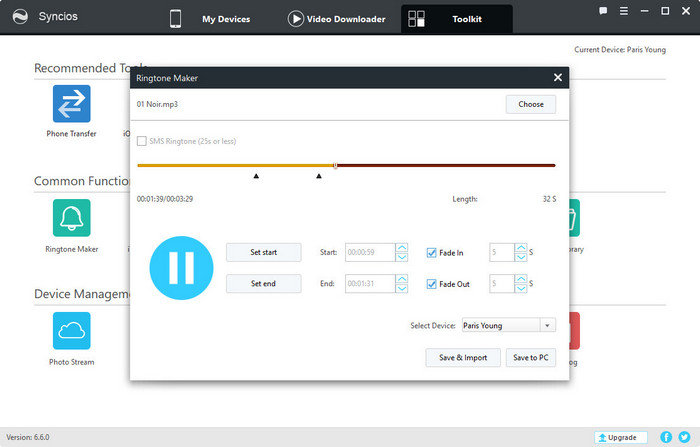
Task: Open the Twitter page icon
Action: click(684, 437)
